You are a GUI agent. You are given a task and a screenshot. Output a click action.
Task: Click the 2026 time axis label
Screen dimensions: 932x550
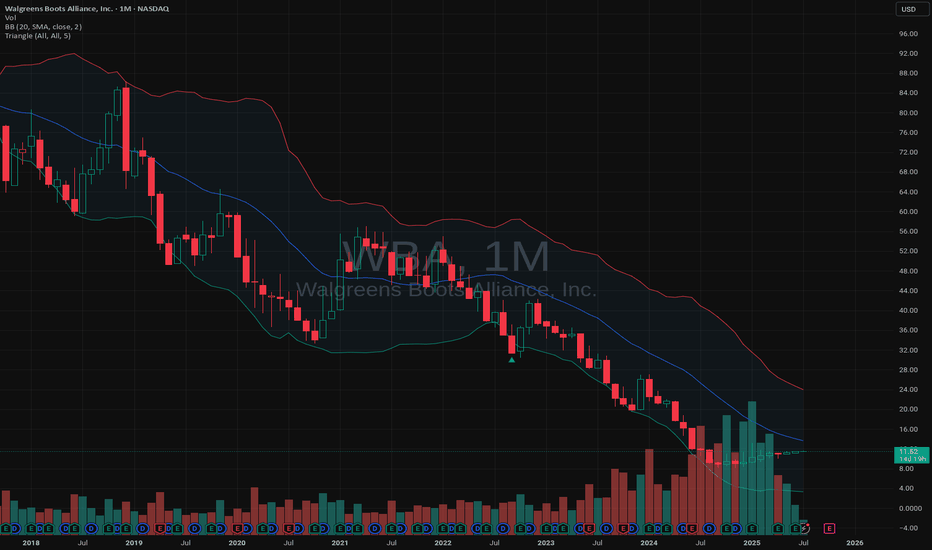pos(855,543)
